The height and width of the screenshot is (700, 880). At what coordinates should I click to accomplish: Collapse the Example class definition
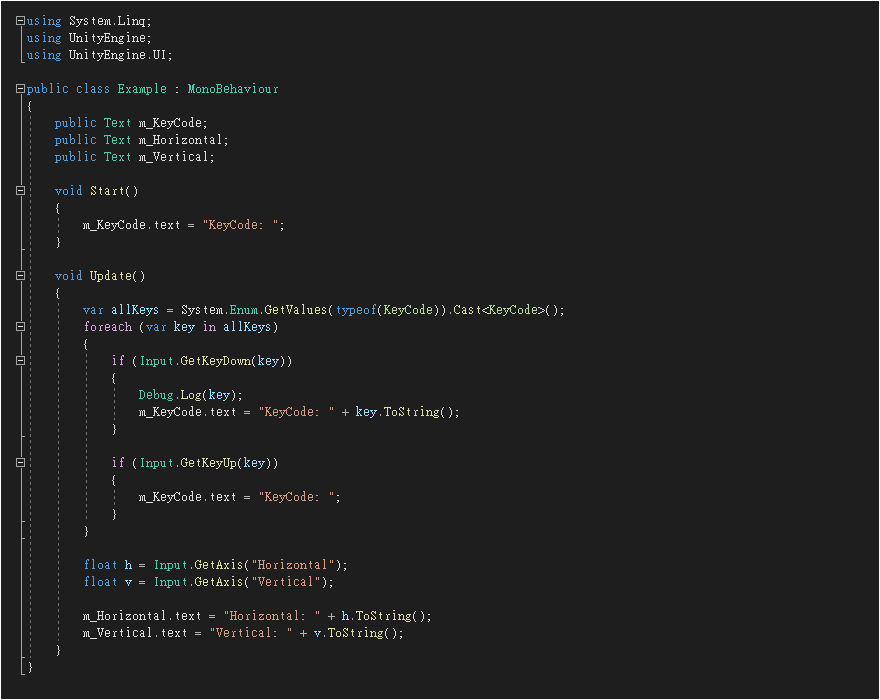coord(20,89)
